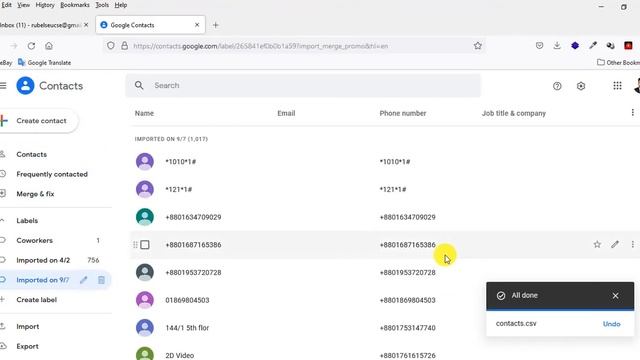The height and width of the screenshot is (360, 640).
Task: Delete label Imported on 9/7 trash icon
Action: [x=101, y=280]
